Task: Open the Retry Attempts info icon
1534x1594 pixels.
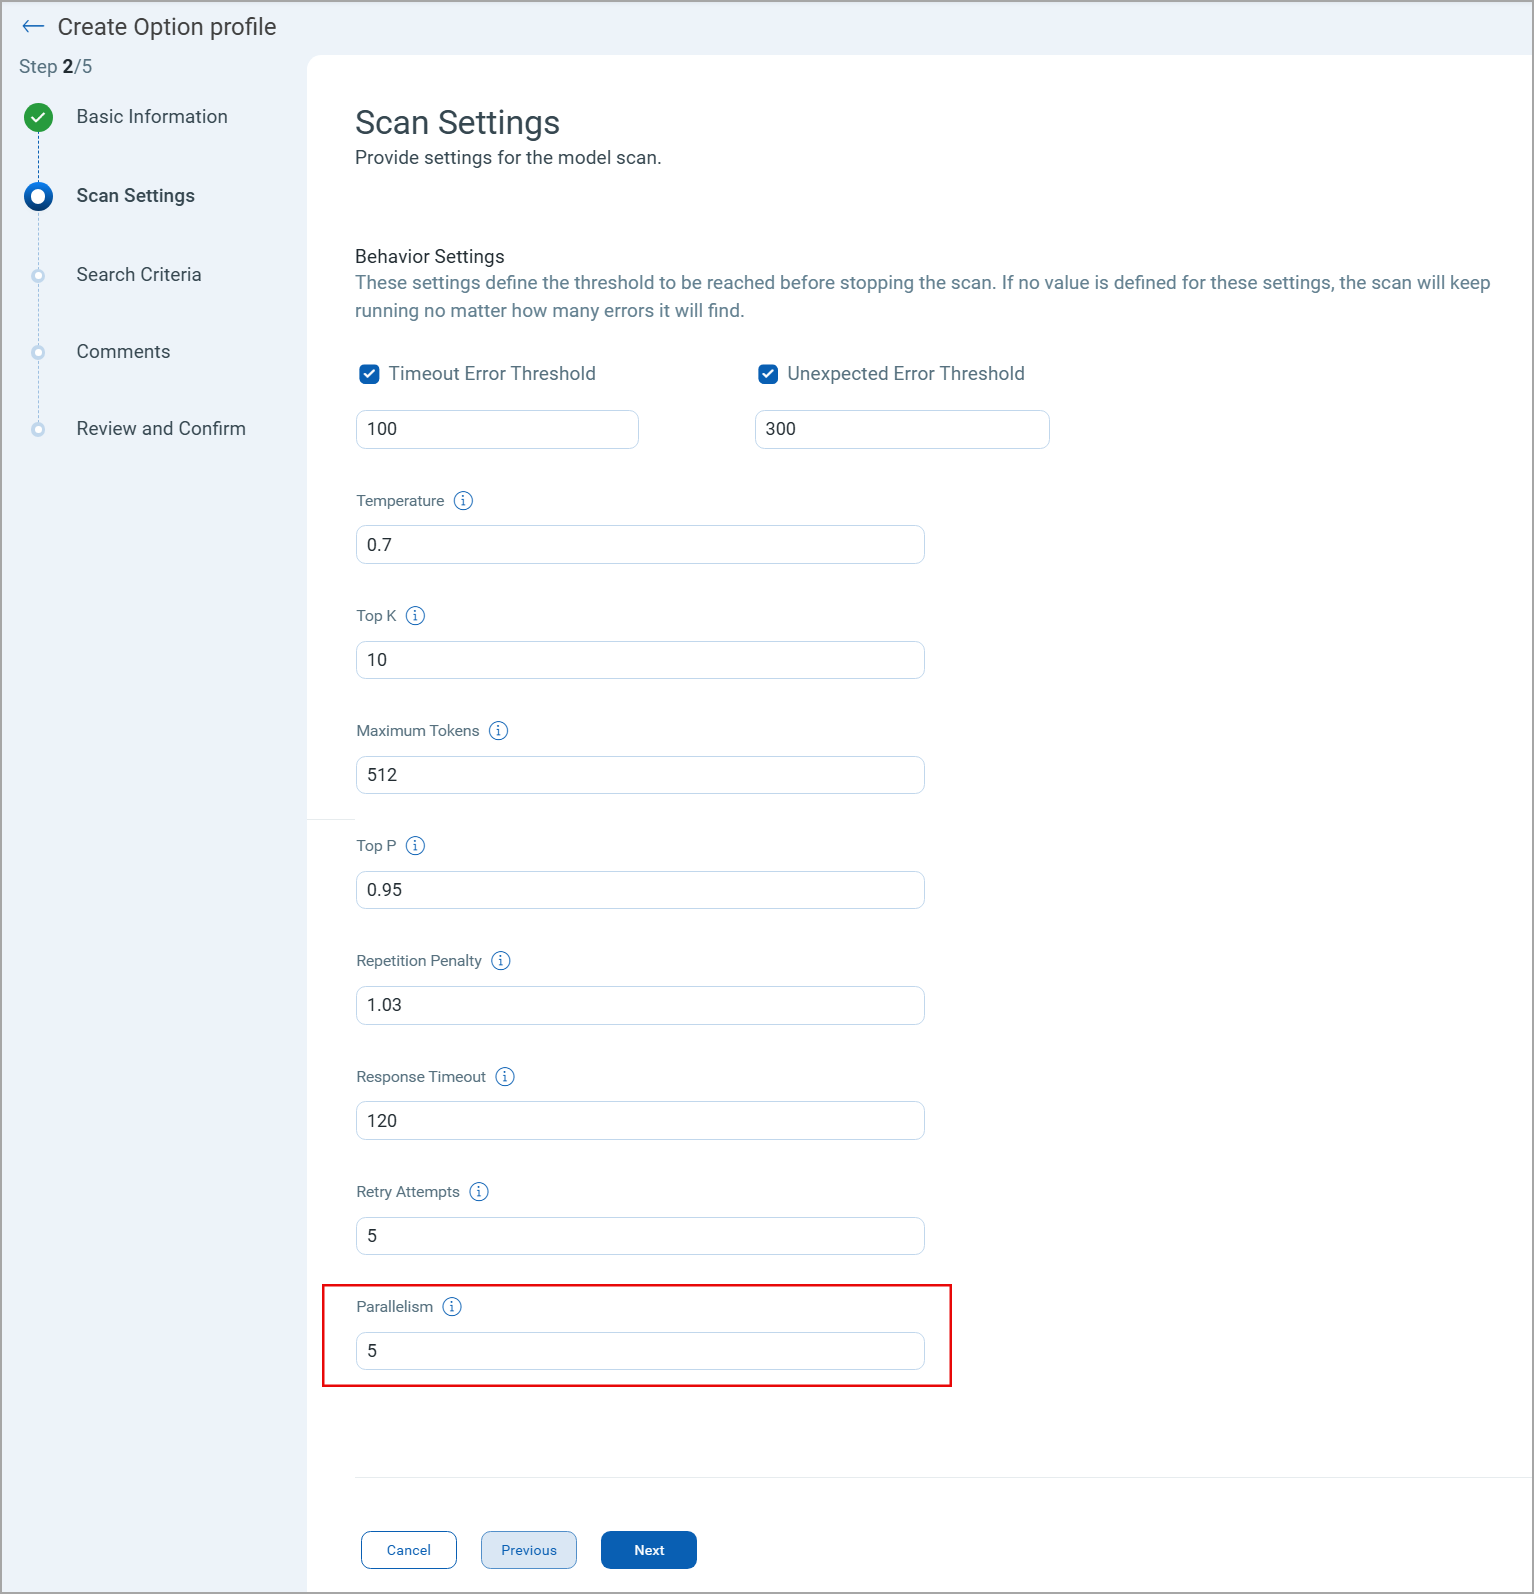Action: pyautogui.click(x=479, y=1192)
